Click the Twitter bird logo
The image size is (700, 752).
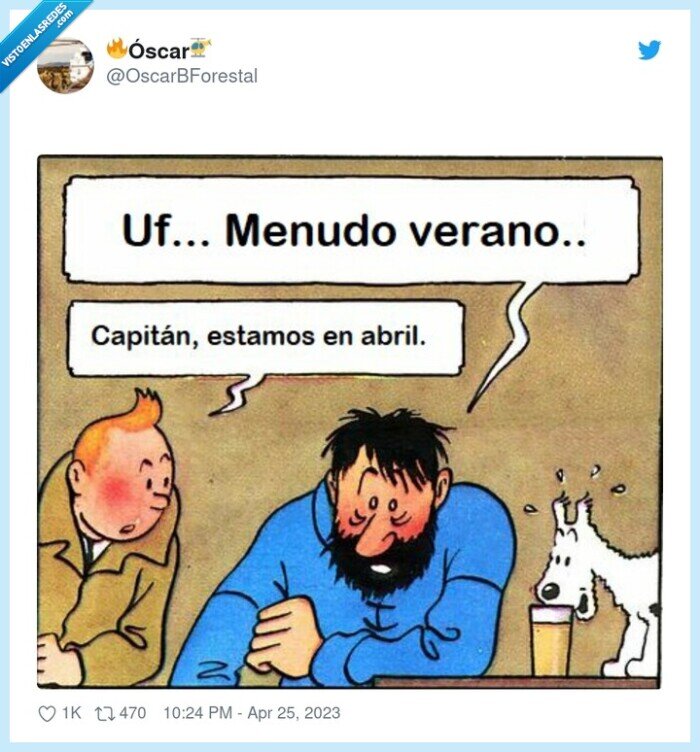649,50
